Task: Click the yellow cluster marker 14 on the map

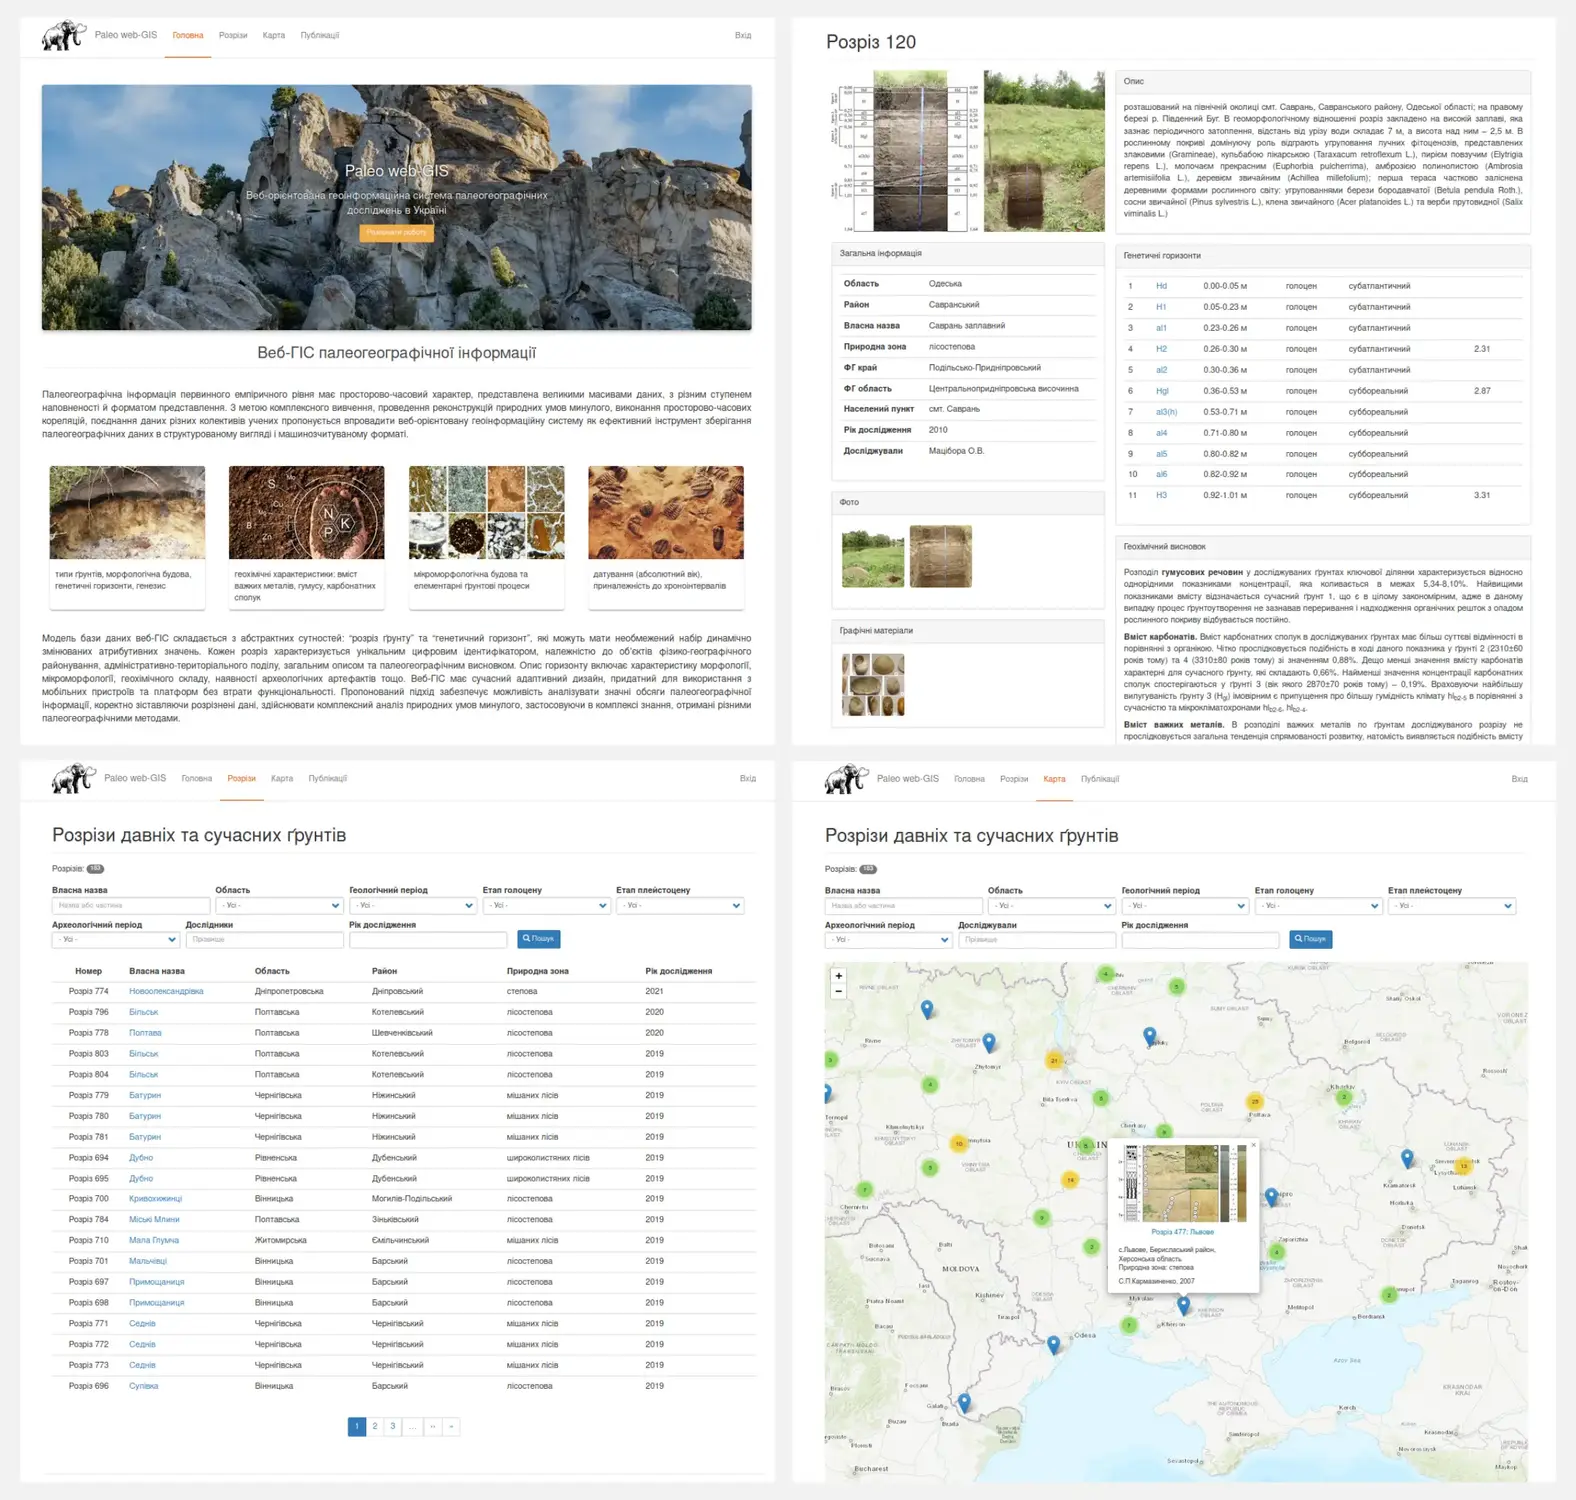Action: pos(1070,1180)
